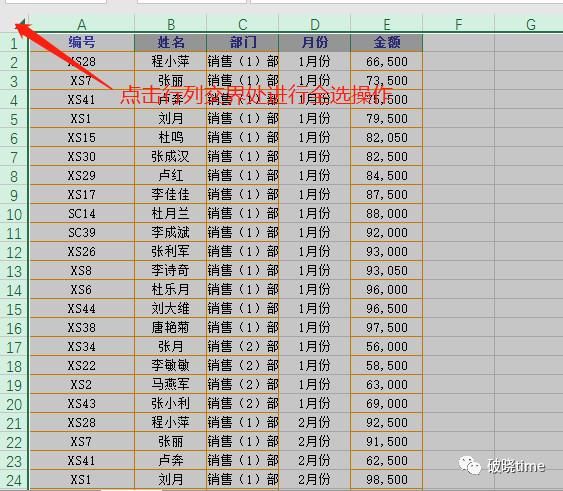
Task: Select column E header
Action: pyautogui.click(x=387, y=24)
